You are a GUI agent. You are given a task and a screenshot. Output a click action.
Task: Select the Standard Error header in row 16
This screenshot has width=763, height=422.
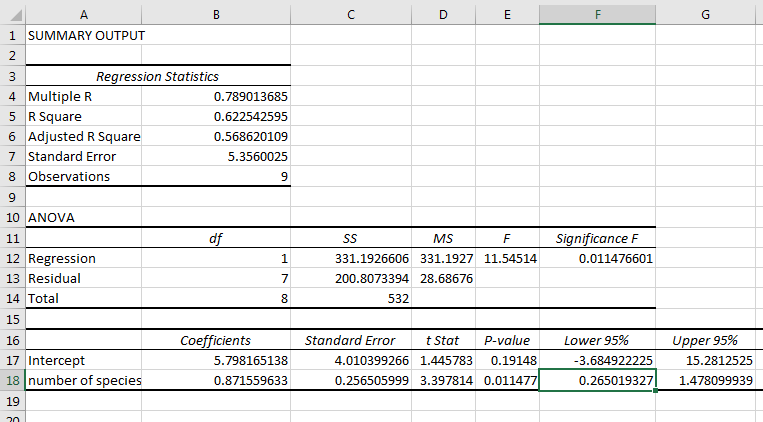[351, 340]
